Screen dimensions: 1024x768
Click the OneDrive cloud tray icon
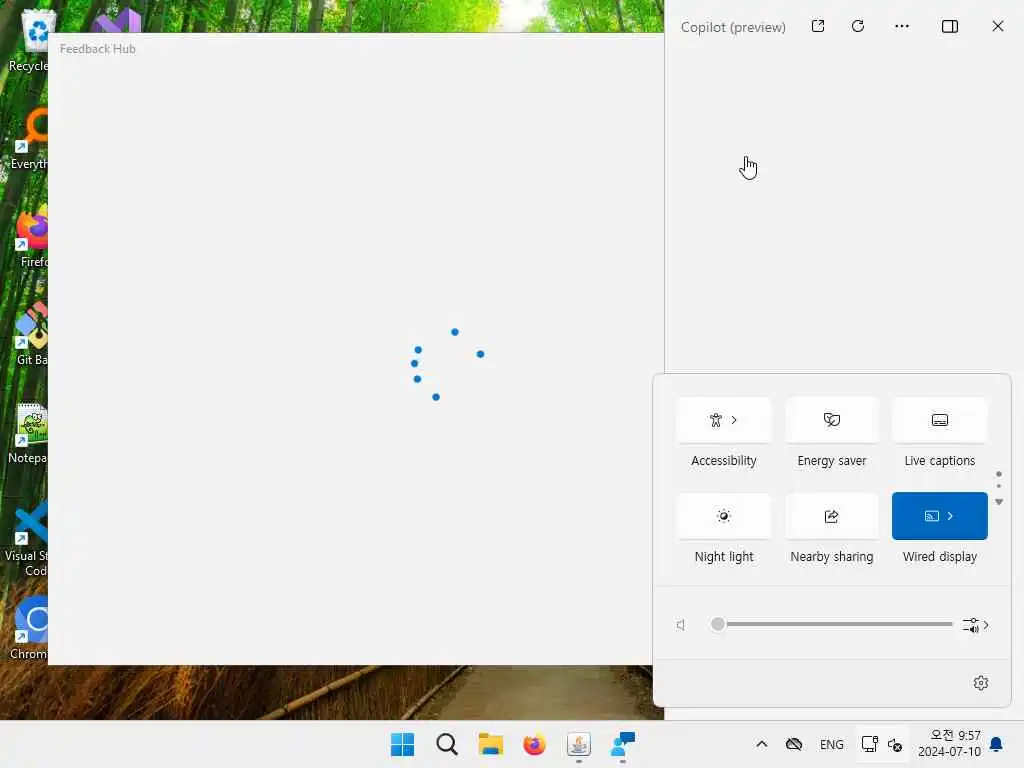coord(794,744)
